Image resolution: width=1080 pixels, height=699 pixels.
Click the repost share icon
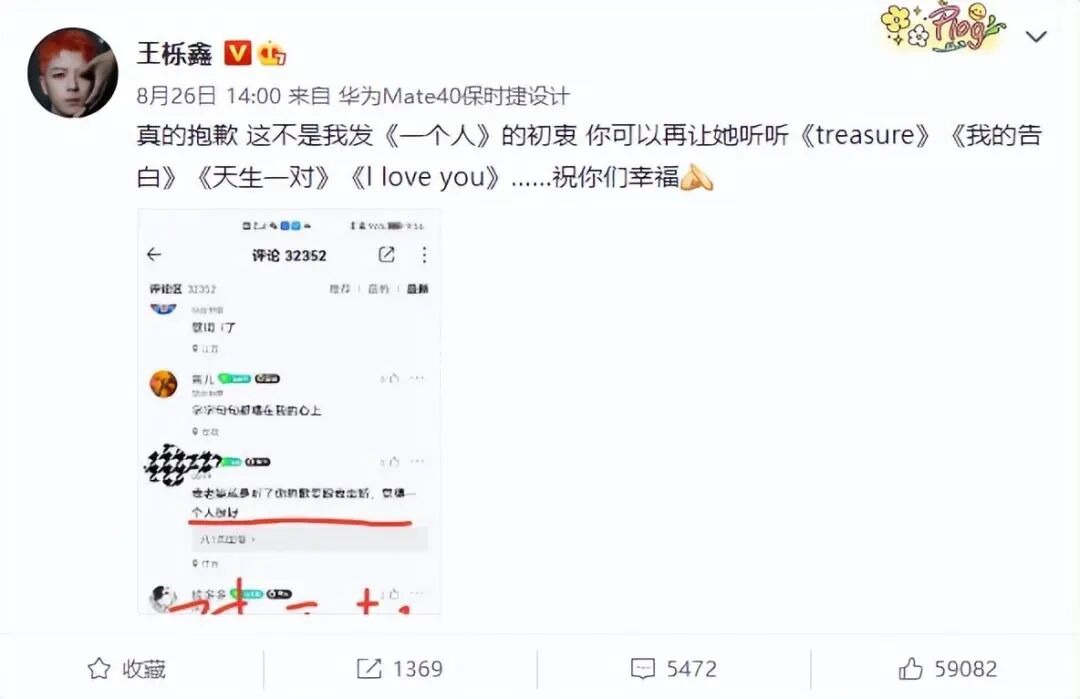369,669
